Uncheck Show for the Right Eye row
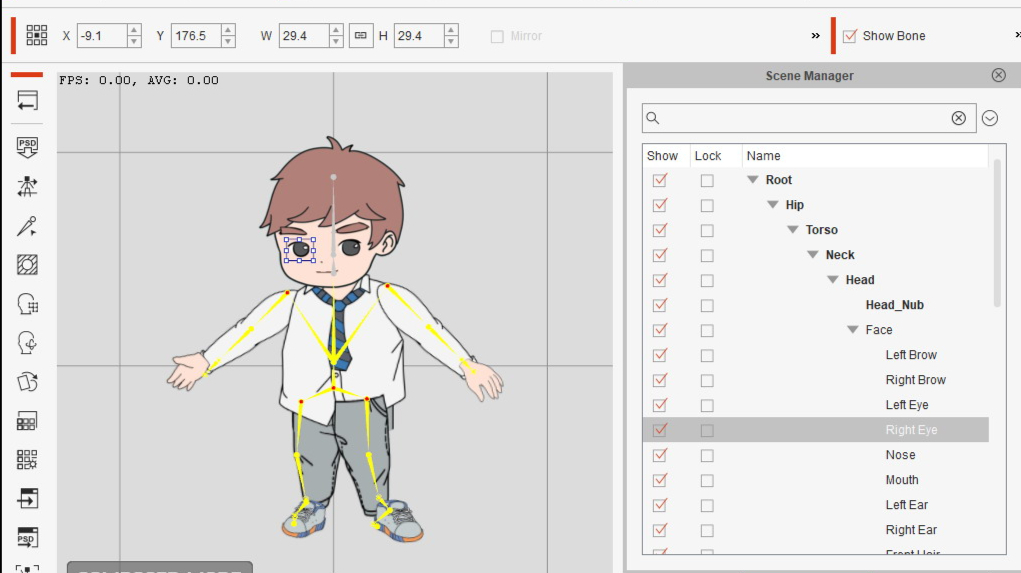 tap(660, 430)
